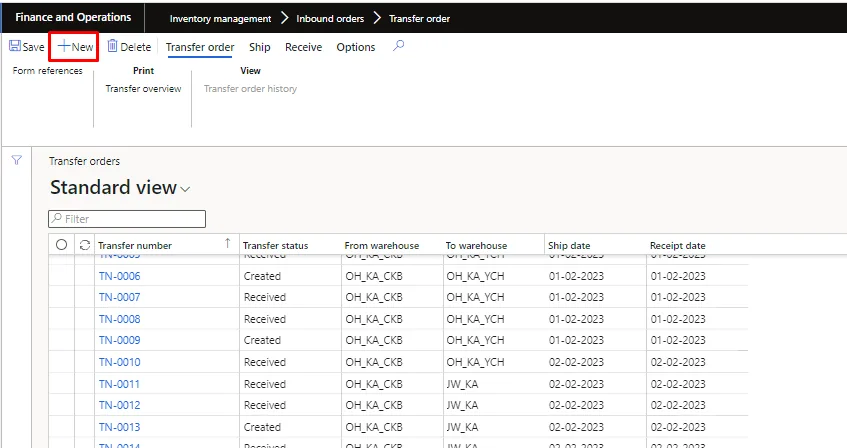
Task: Open the filter pane funnel icon
Action: (x=17, y=160)
